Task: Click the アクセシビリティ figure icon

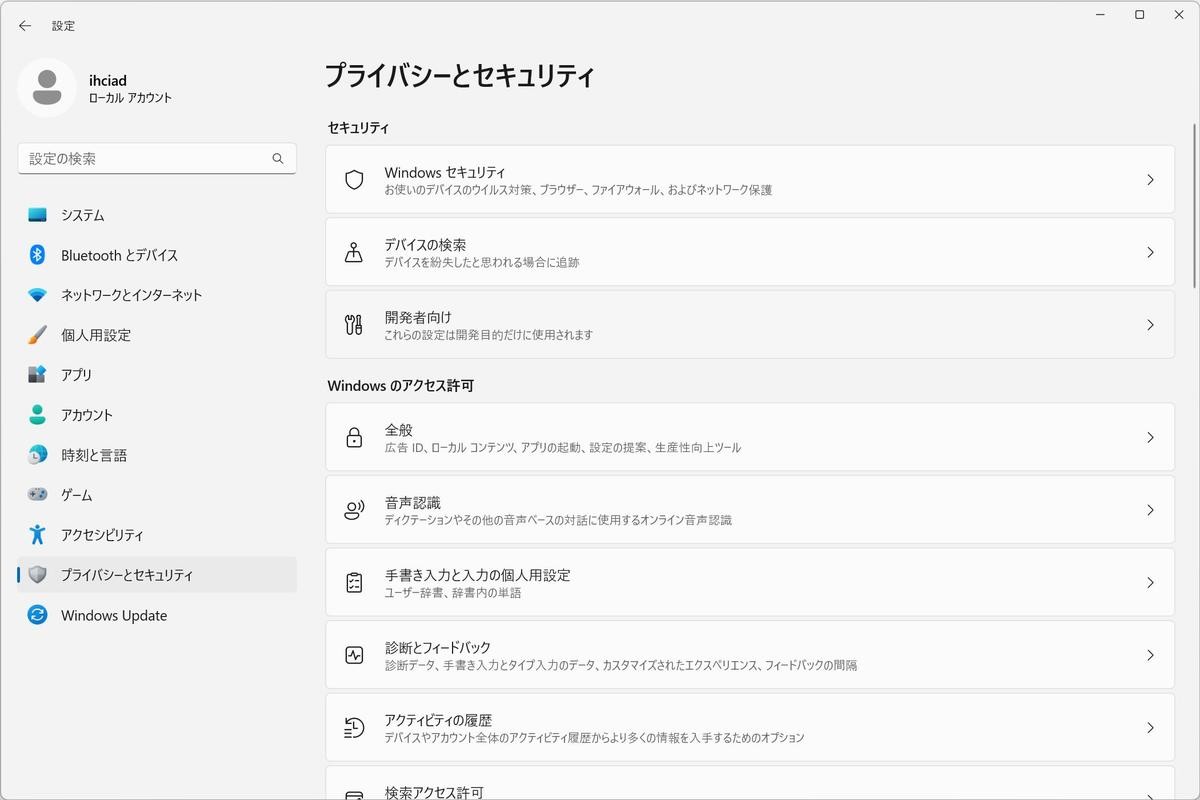Action: pos(37,535)
